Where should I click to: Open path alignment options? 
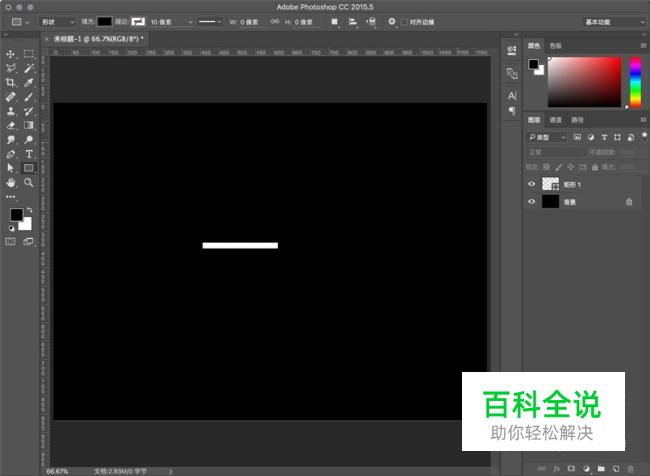tap(353, 22)
